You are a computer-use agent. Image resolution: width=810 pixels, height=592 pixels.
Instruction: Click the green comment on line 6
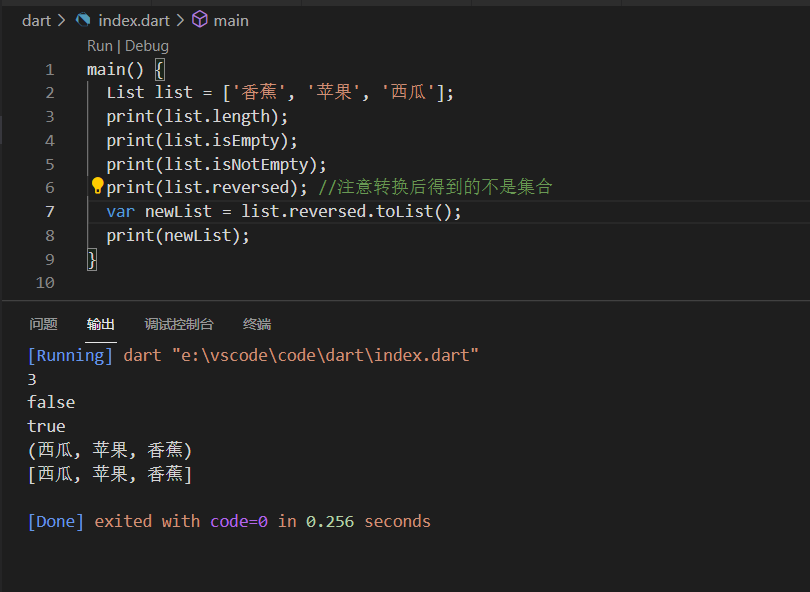pyautogui.click(x=435, y=187)
